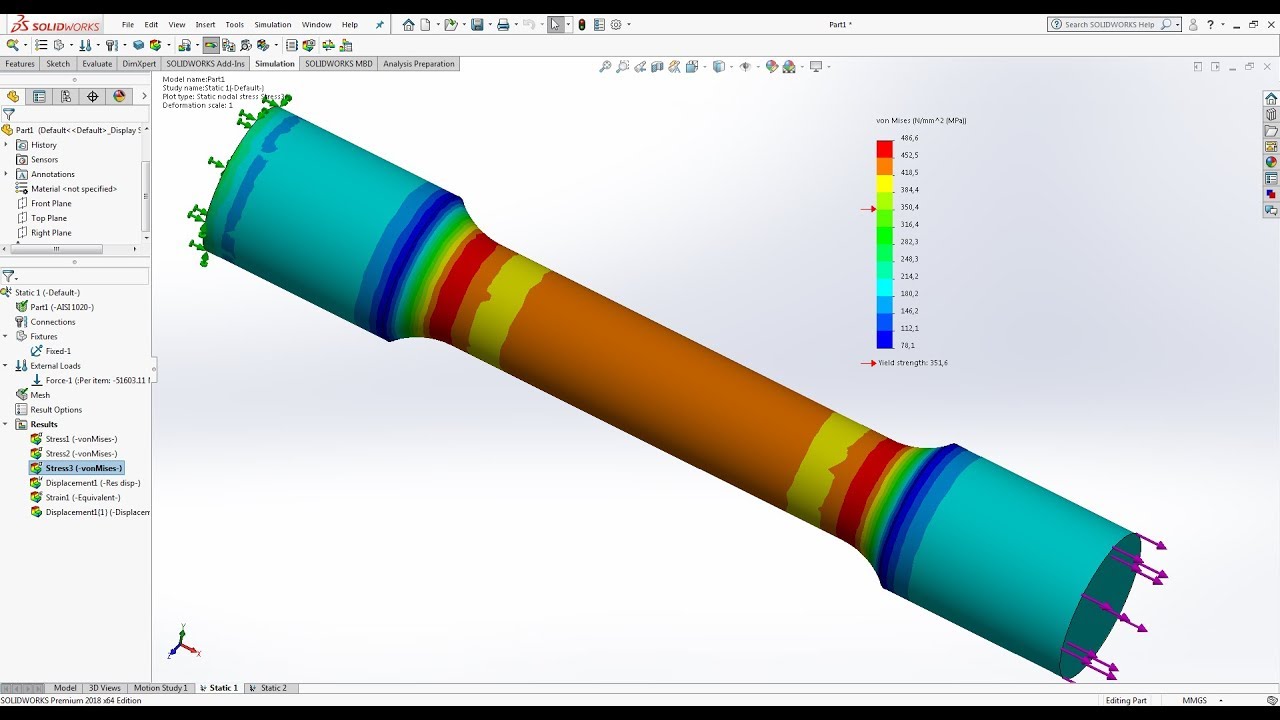The height and width of the screenshot is (720, 1280).
Task: Click the feature tree horizontal scrollbar
Action: coord(56,249)
